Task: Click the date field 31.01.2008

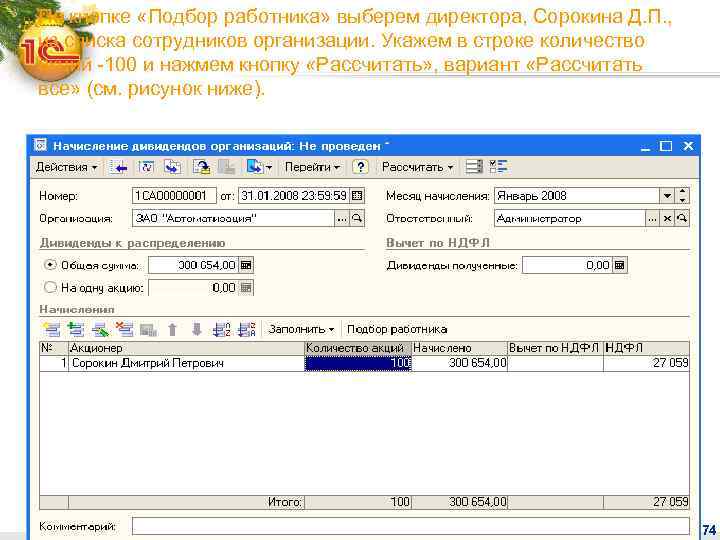Action: pyautogui.click(x=293, y=196)
